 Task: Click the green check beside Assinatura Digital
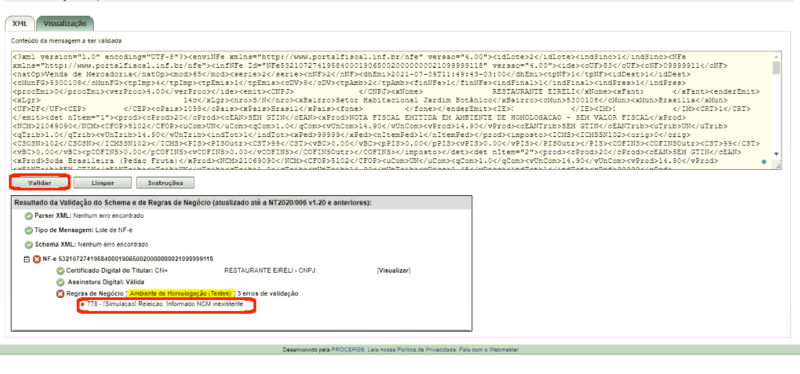60,282
